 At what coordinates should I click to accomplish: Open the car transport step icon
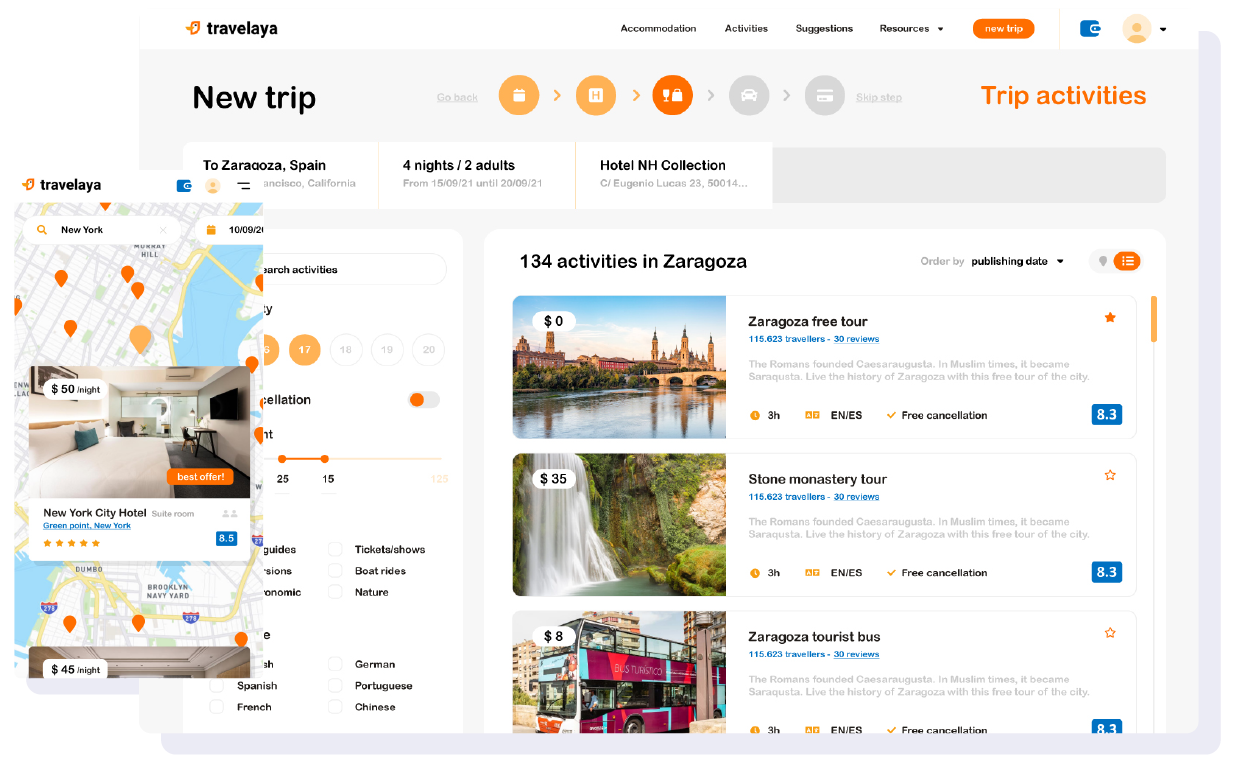coord(749,96)
